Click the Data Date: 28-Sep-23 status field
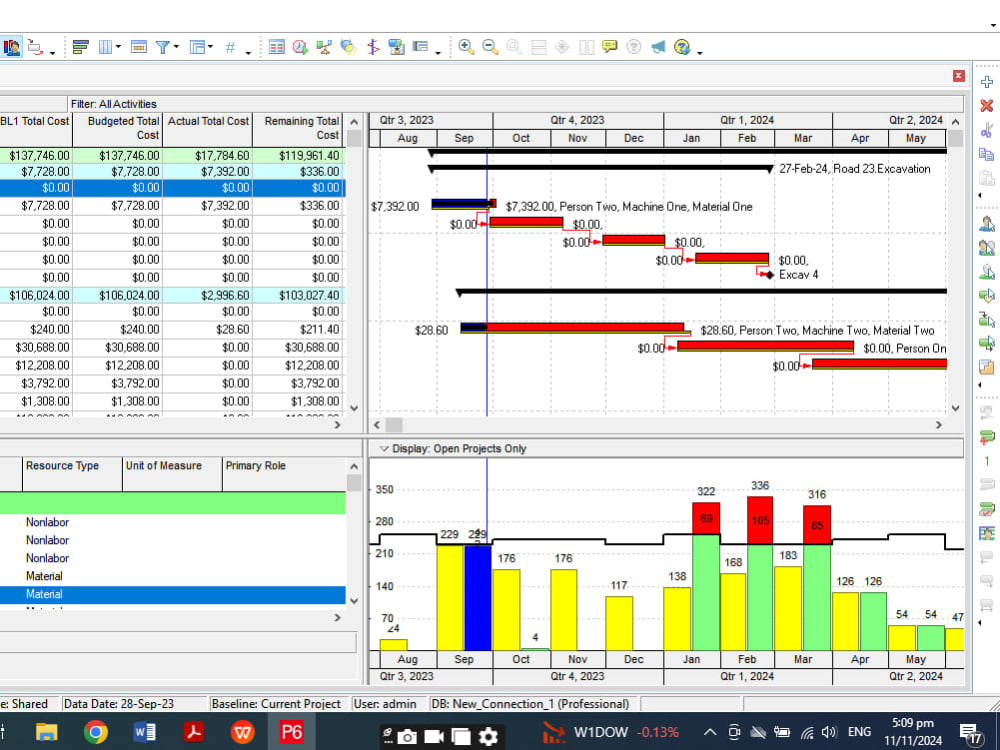The width and height of the screenshot is (1000, 750). click(x=135, y=704)
